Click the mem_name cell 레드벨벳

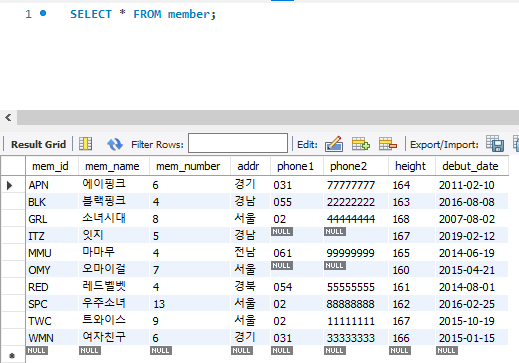[x=114, y=287]
